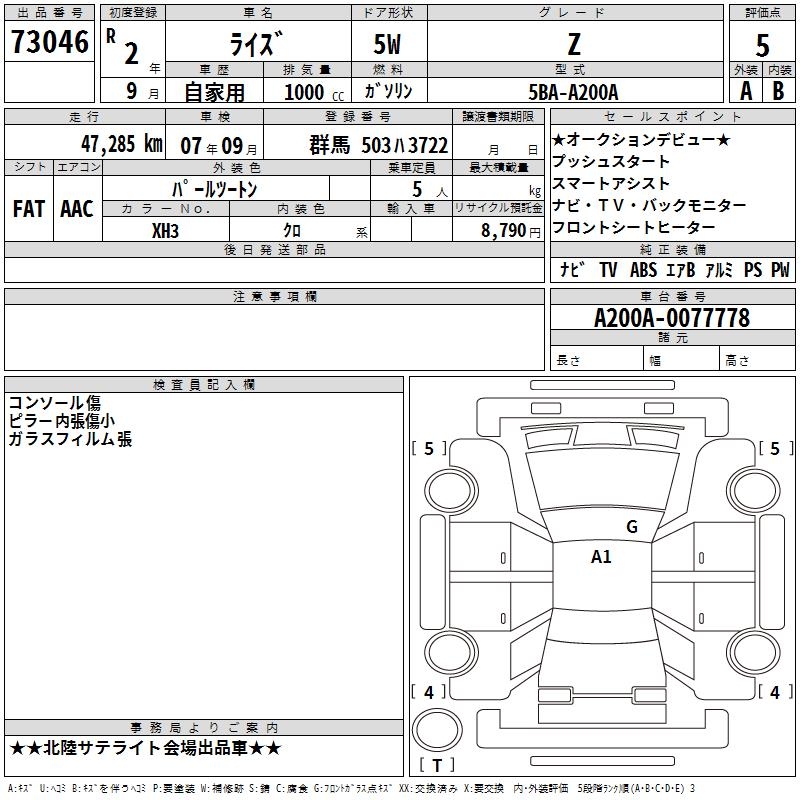The height and width of the screenshot is (800, 800).
Task: Click the door shape value 5W
Action: (387, 44)
